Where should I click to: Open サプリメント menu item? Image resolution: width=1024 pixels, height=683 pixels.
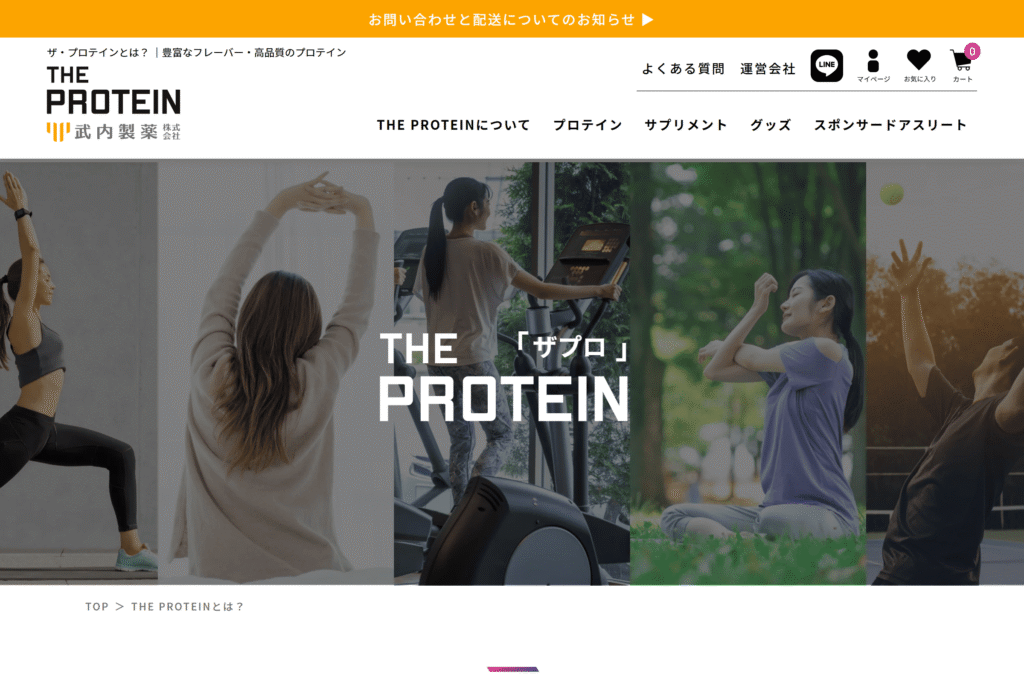(686, 125)
